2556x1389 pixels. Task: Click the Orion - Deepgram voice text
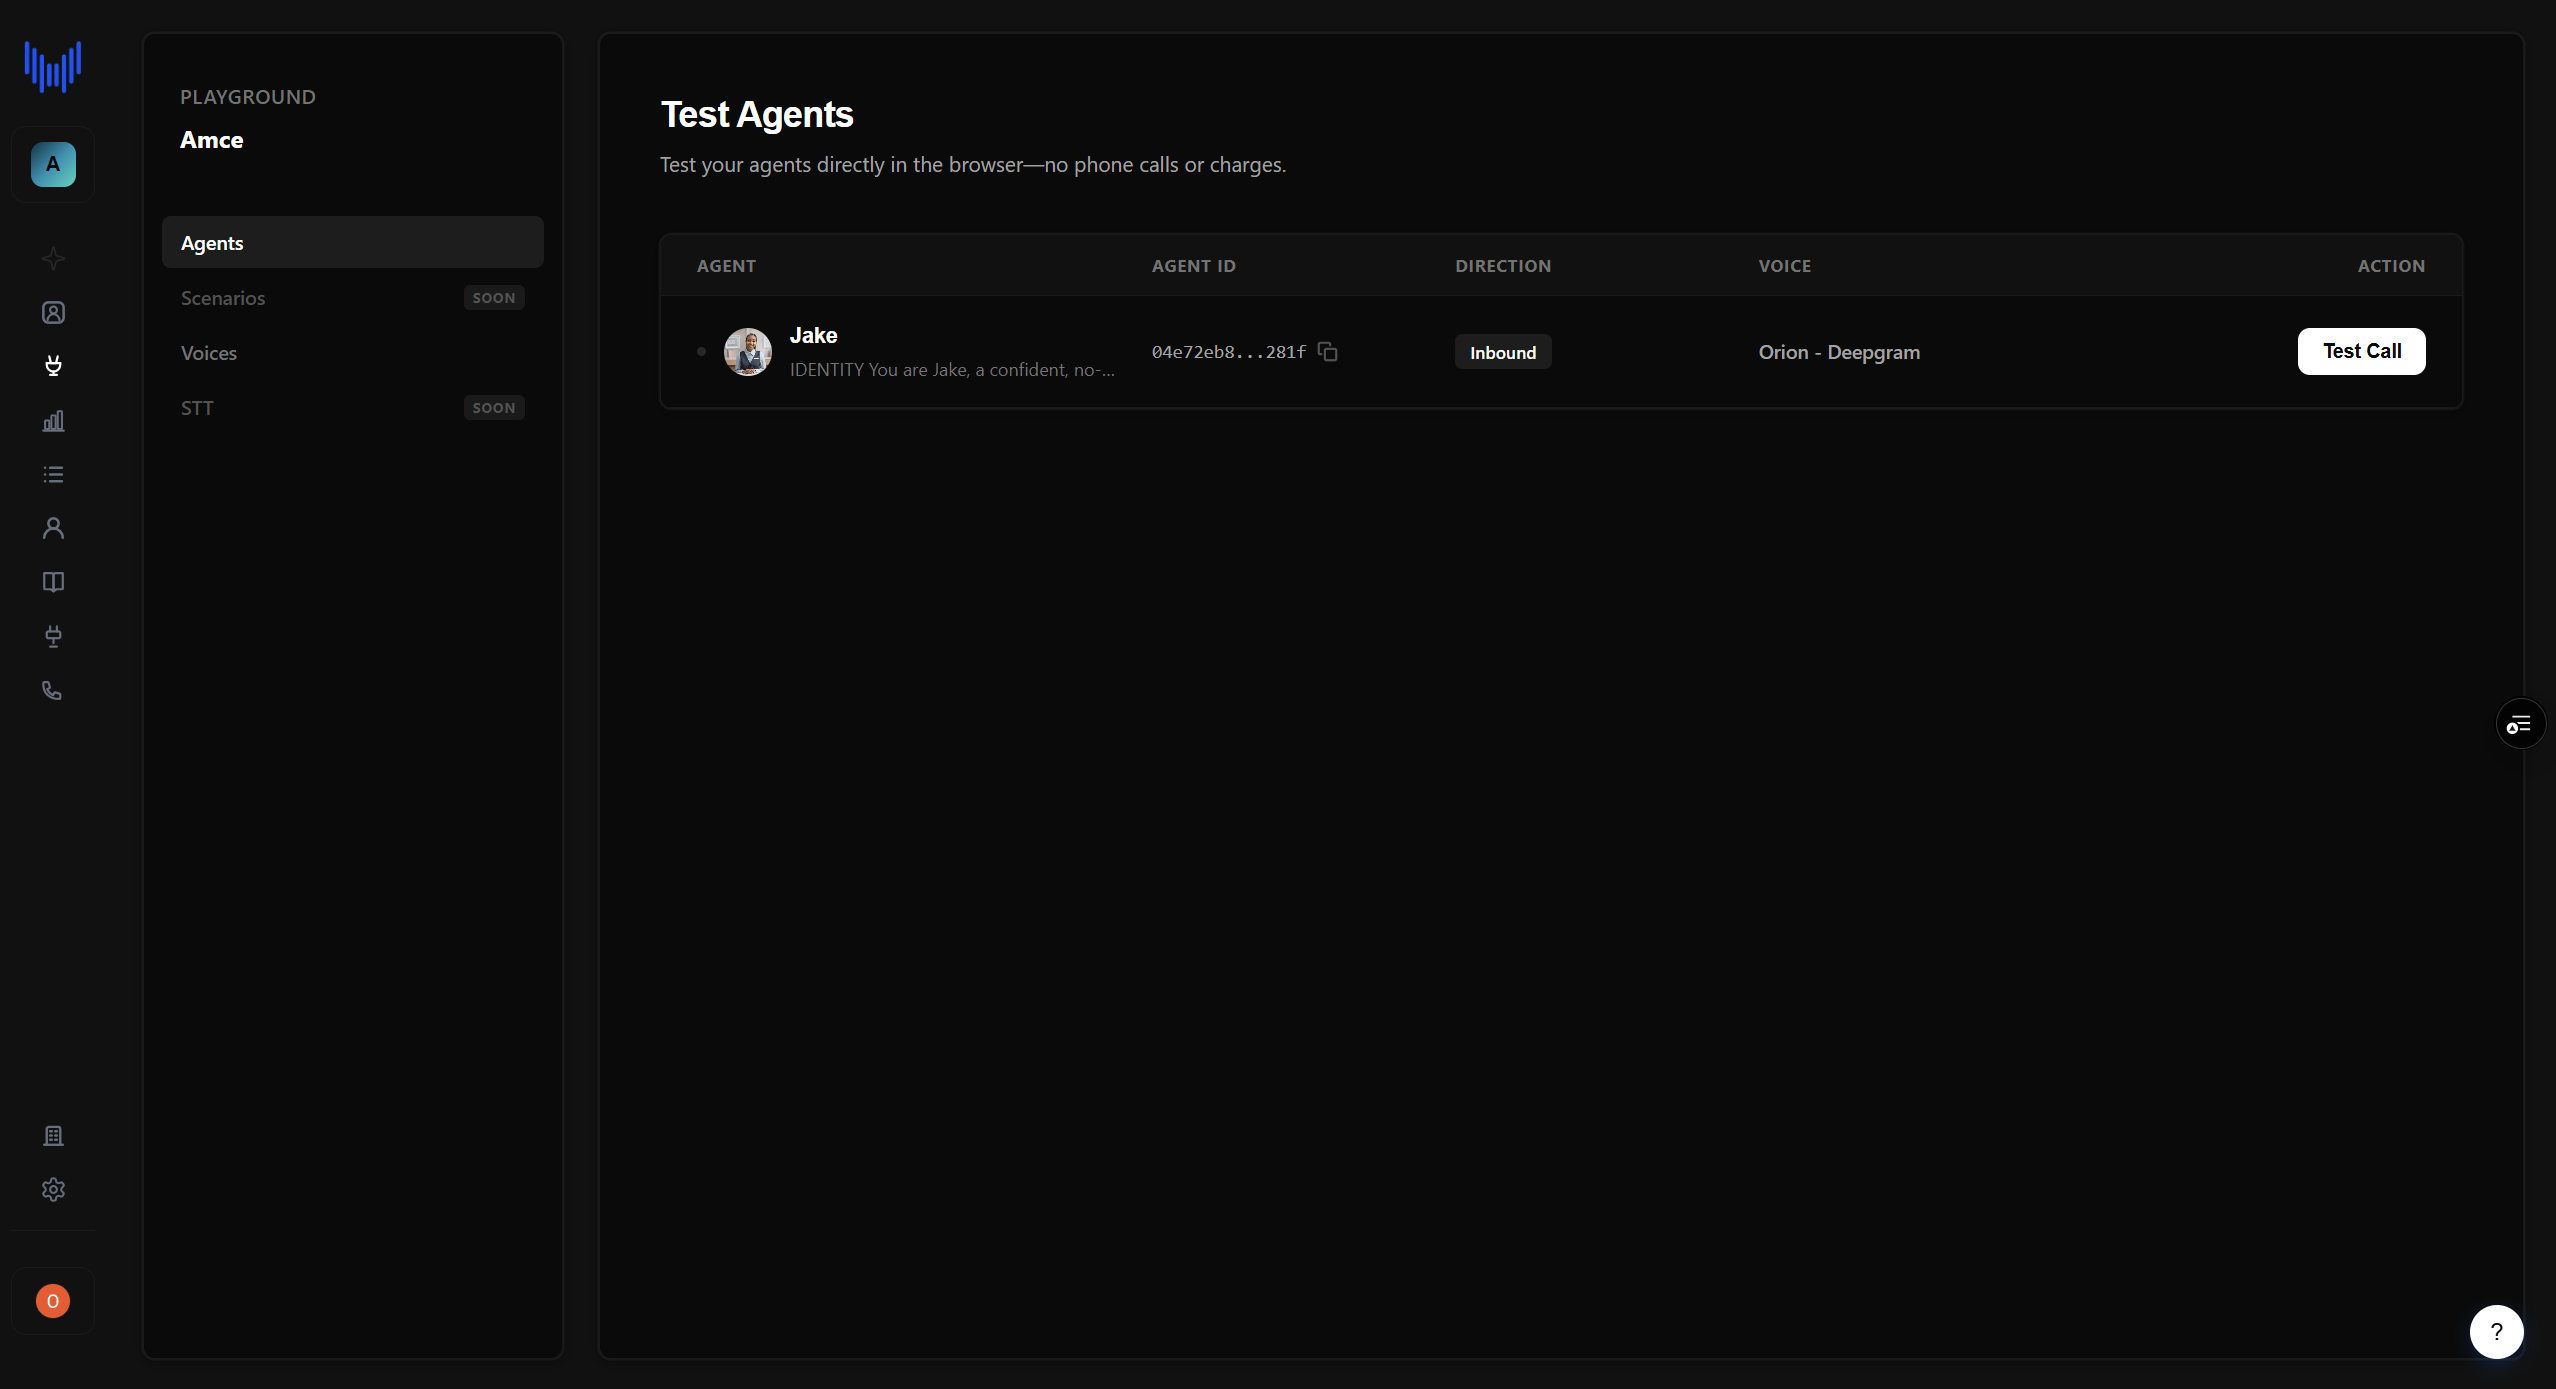1838,352
